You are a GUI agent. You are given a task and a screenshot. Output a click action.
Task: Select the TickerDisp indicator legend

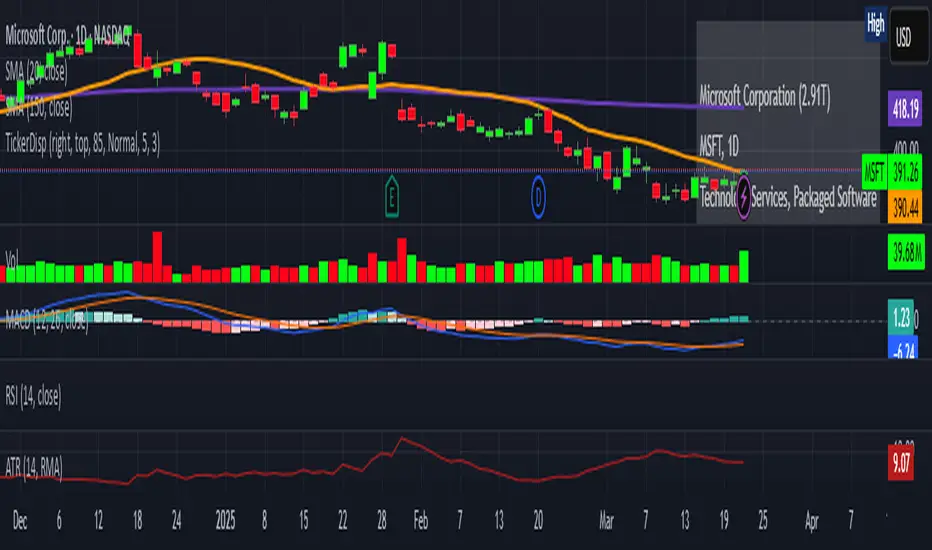click(83, 143)
